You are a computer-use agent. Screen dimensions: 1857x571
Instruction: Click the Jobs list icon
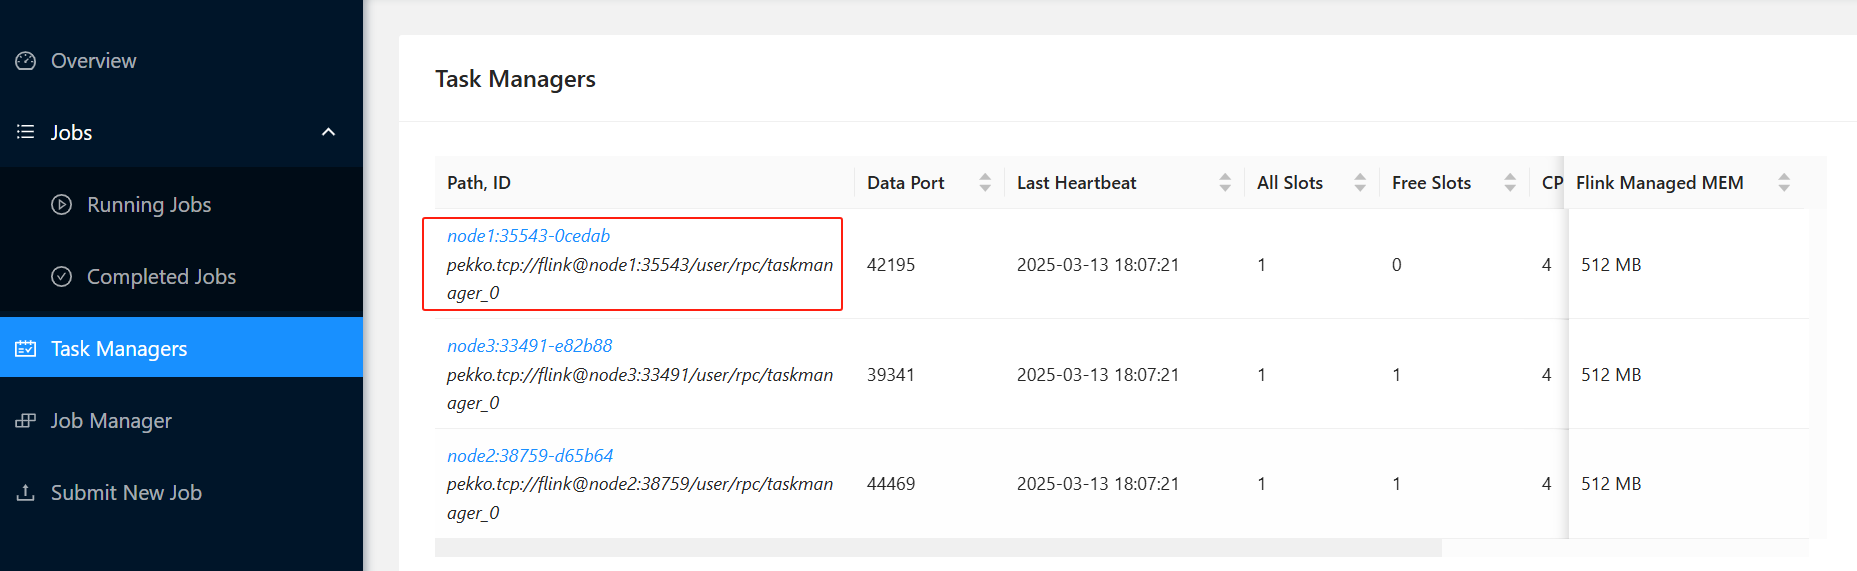pyautogui.click(x=26, y=132)
